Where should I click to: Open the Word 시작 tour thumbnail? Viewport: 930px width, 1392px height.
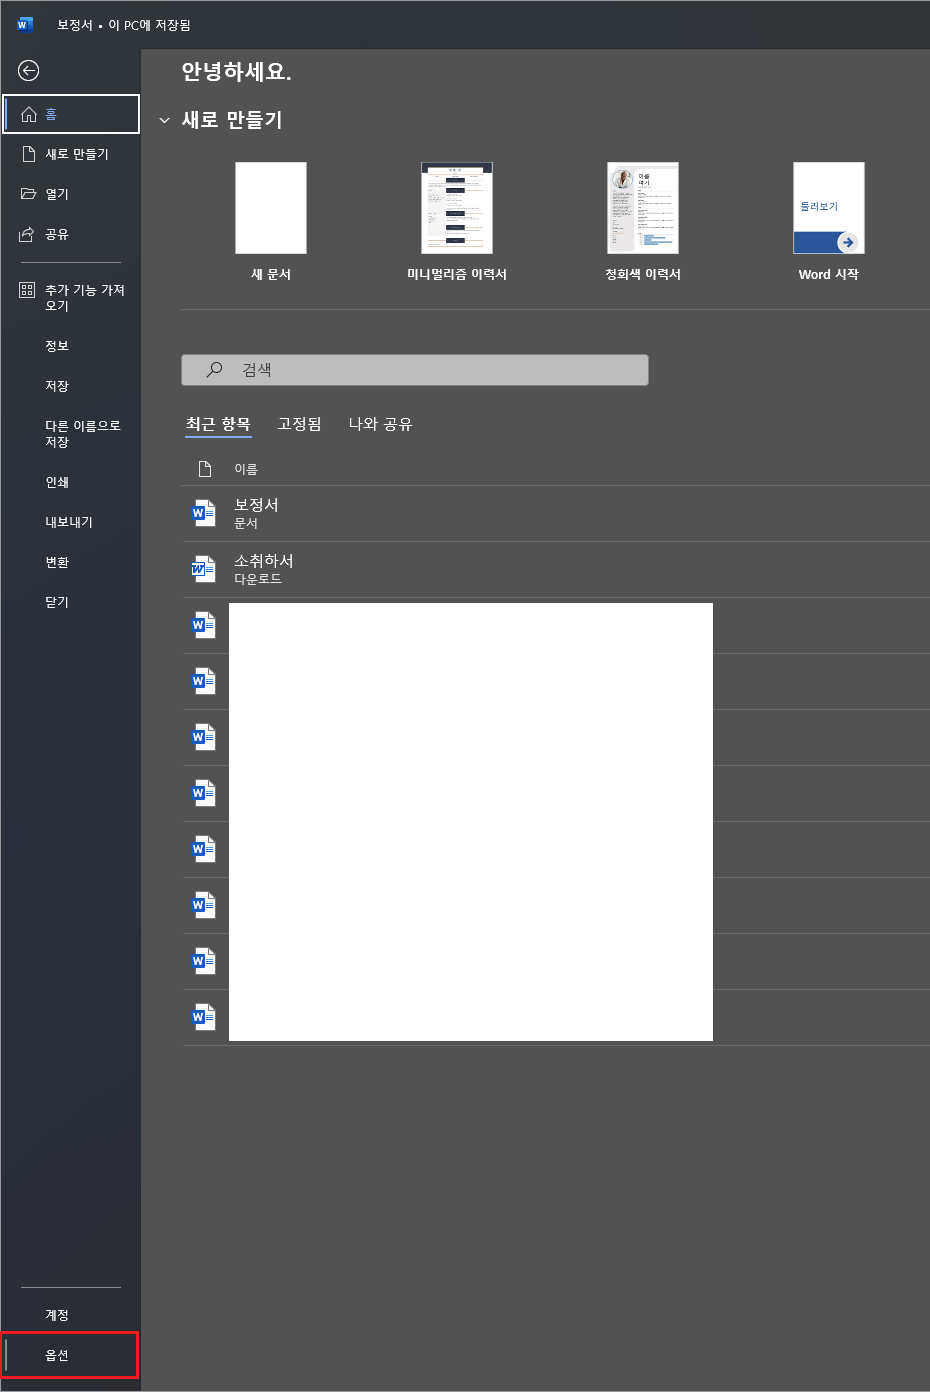click(829, 208)
